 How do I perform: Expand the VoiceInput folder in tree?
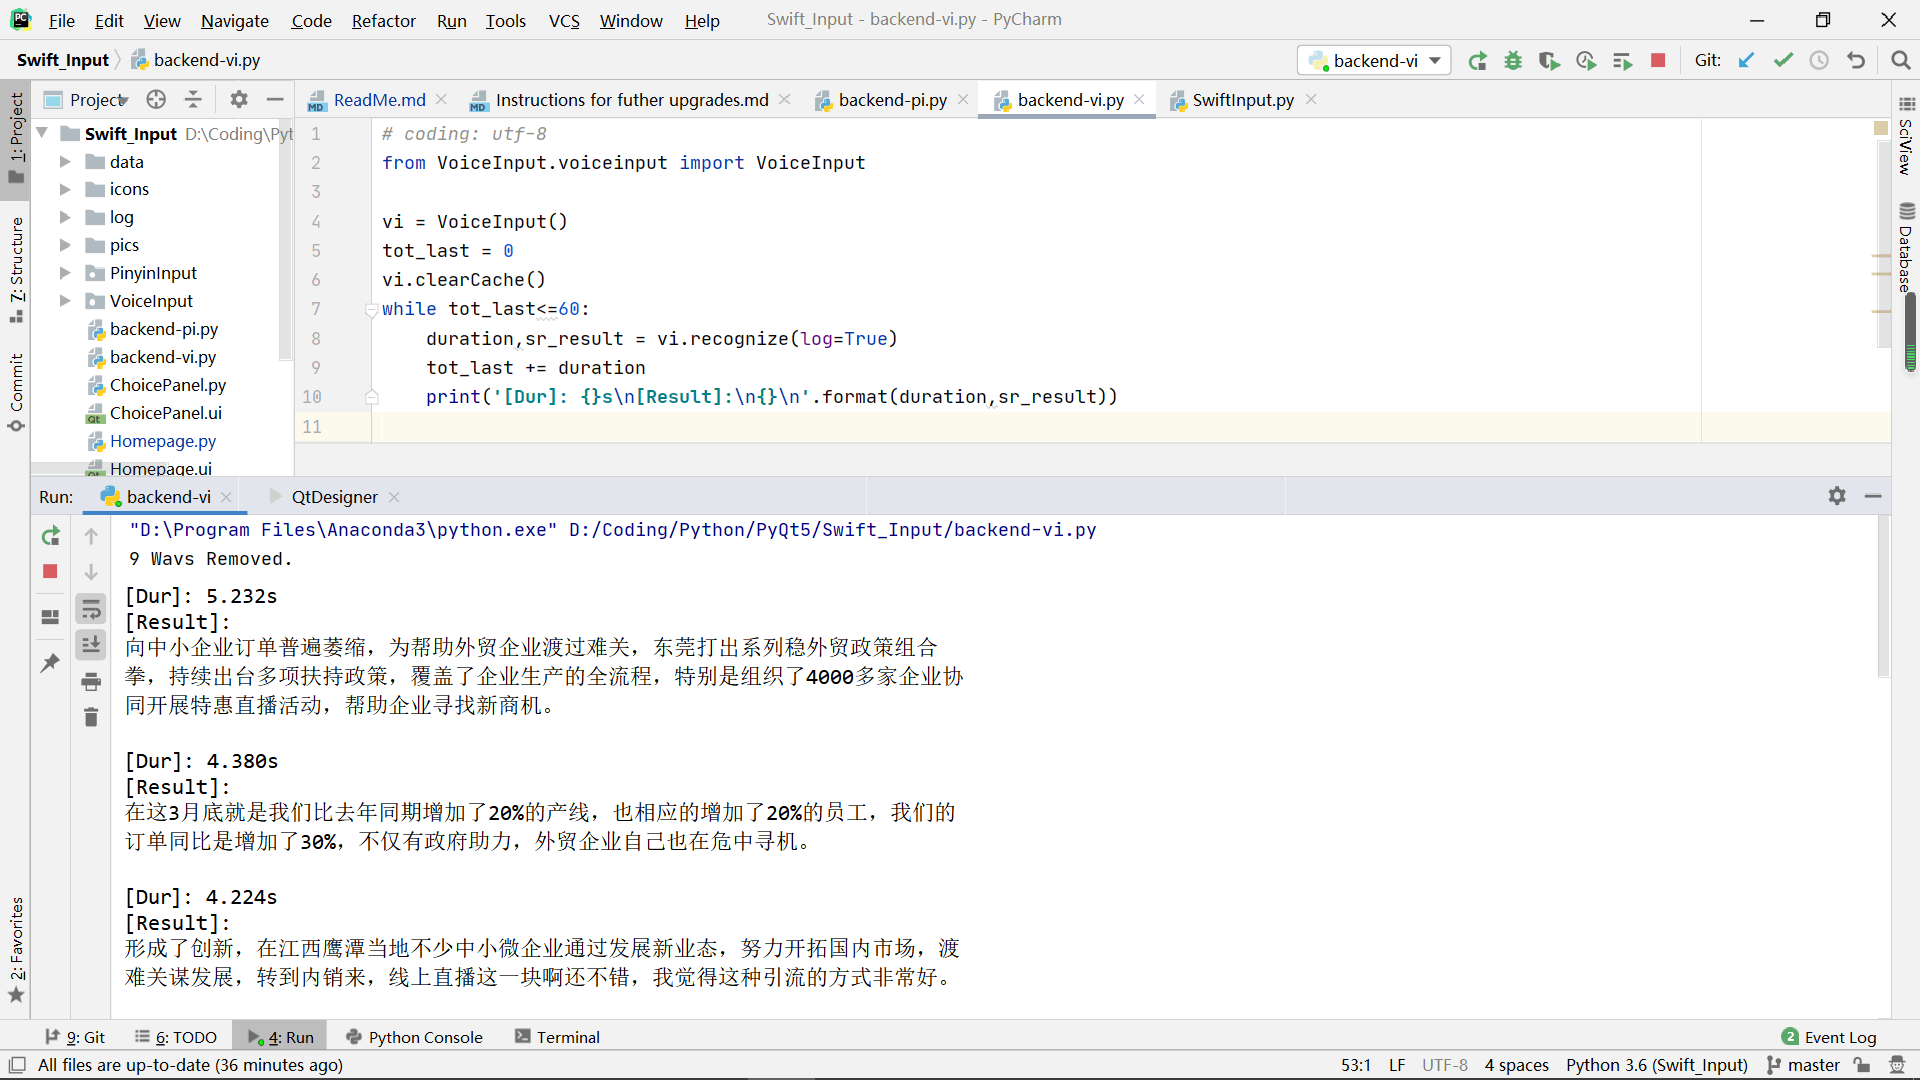pyautogui.click(x=65, y=301)
